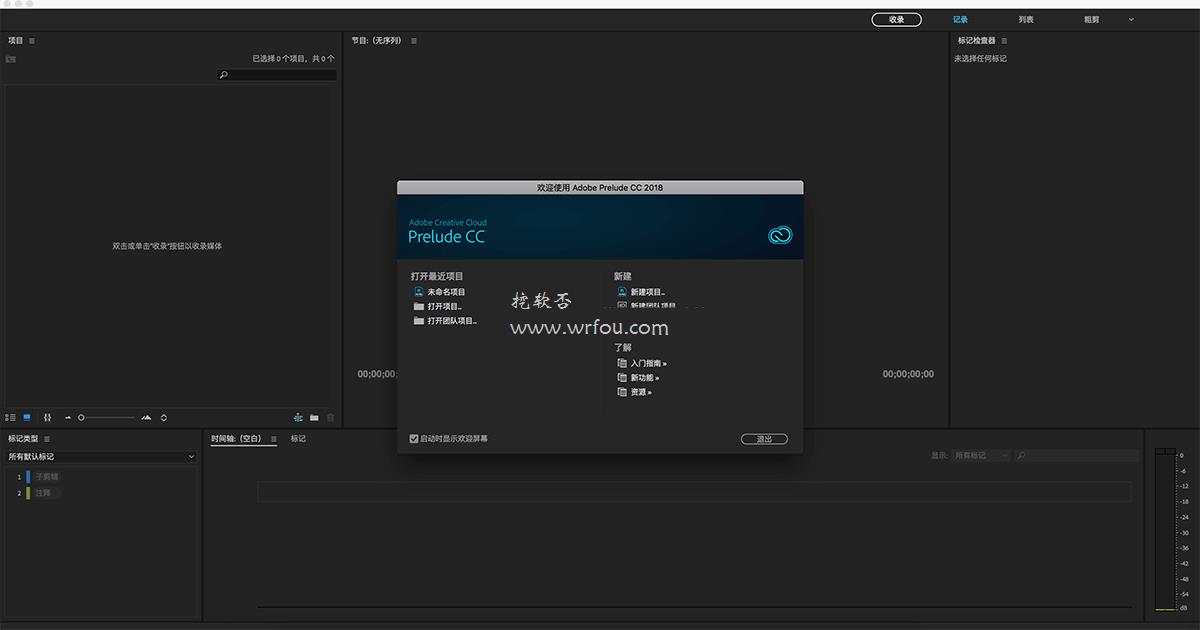
Task: Click the blue color swatch of marker 1
Action: pos(29,477)
